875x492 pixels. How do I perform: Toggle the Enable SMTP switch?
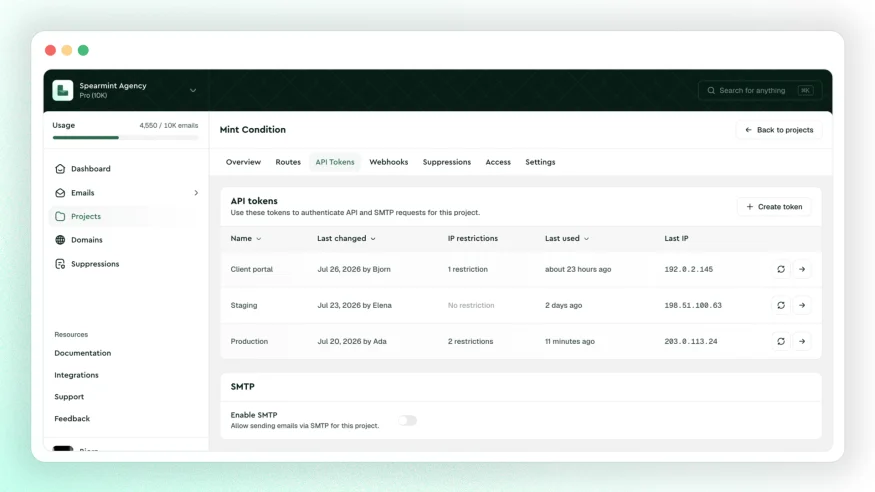407,421
